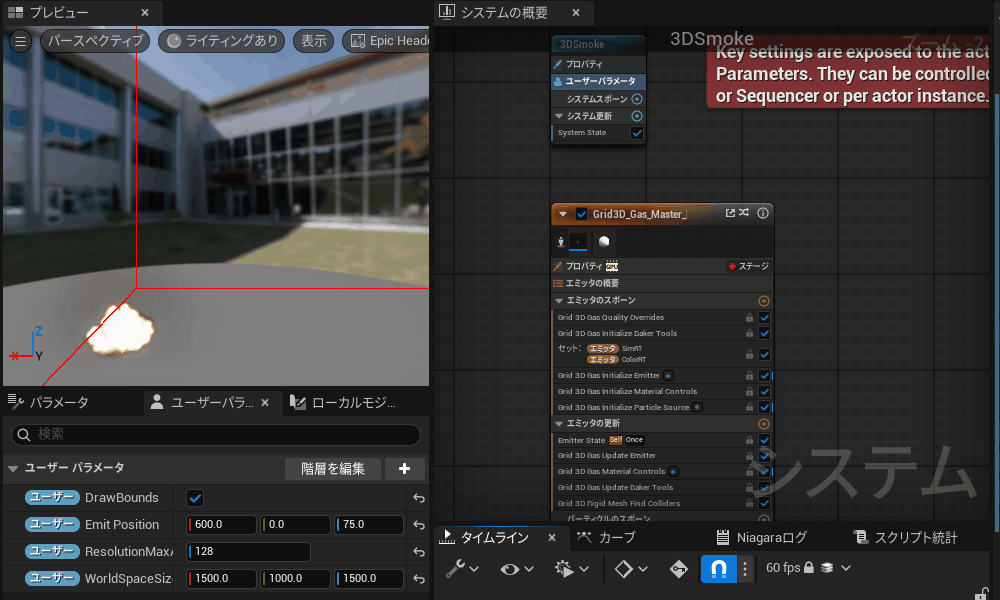Switch to the カーブ tab

(607, 538)
